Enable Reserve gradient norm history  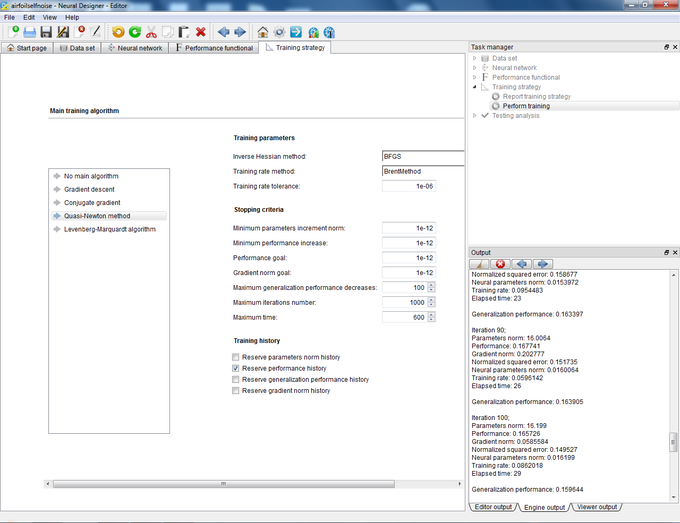coord(235,391)
